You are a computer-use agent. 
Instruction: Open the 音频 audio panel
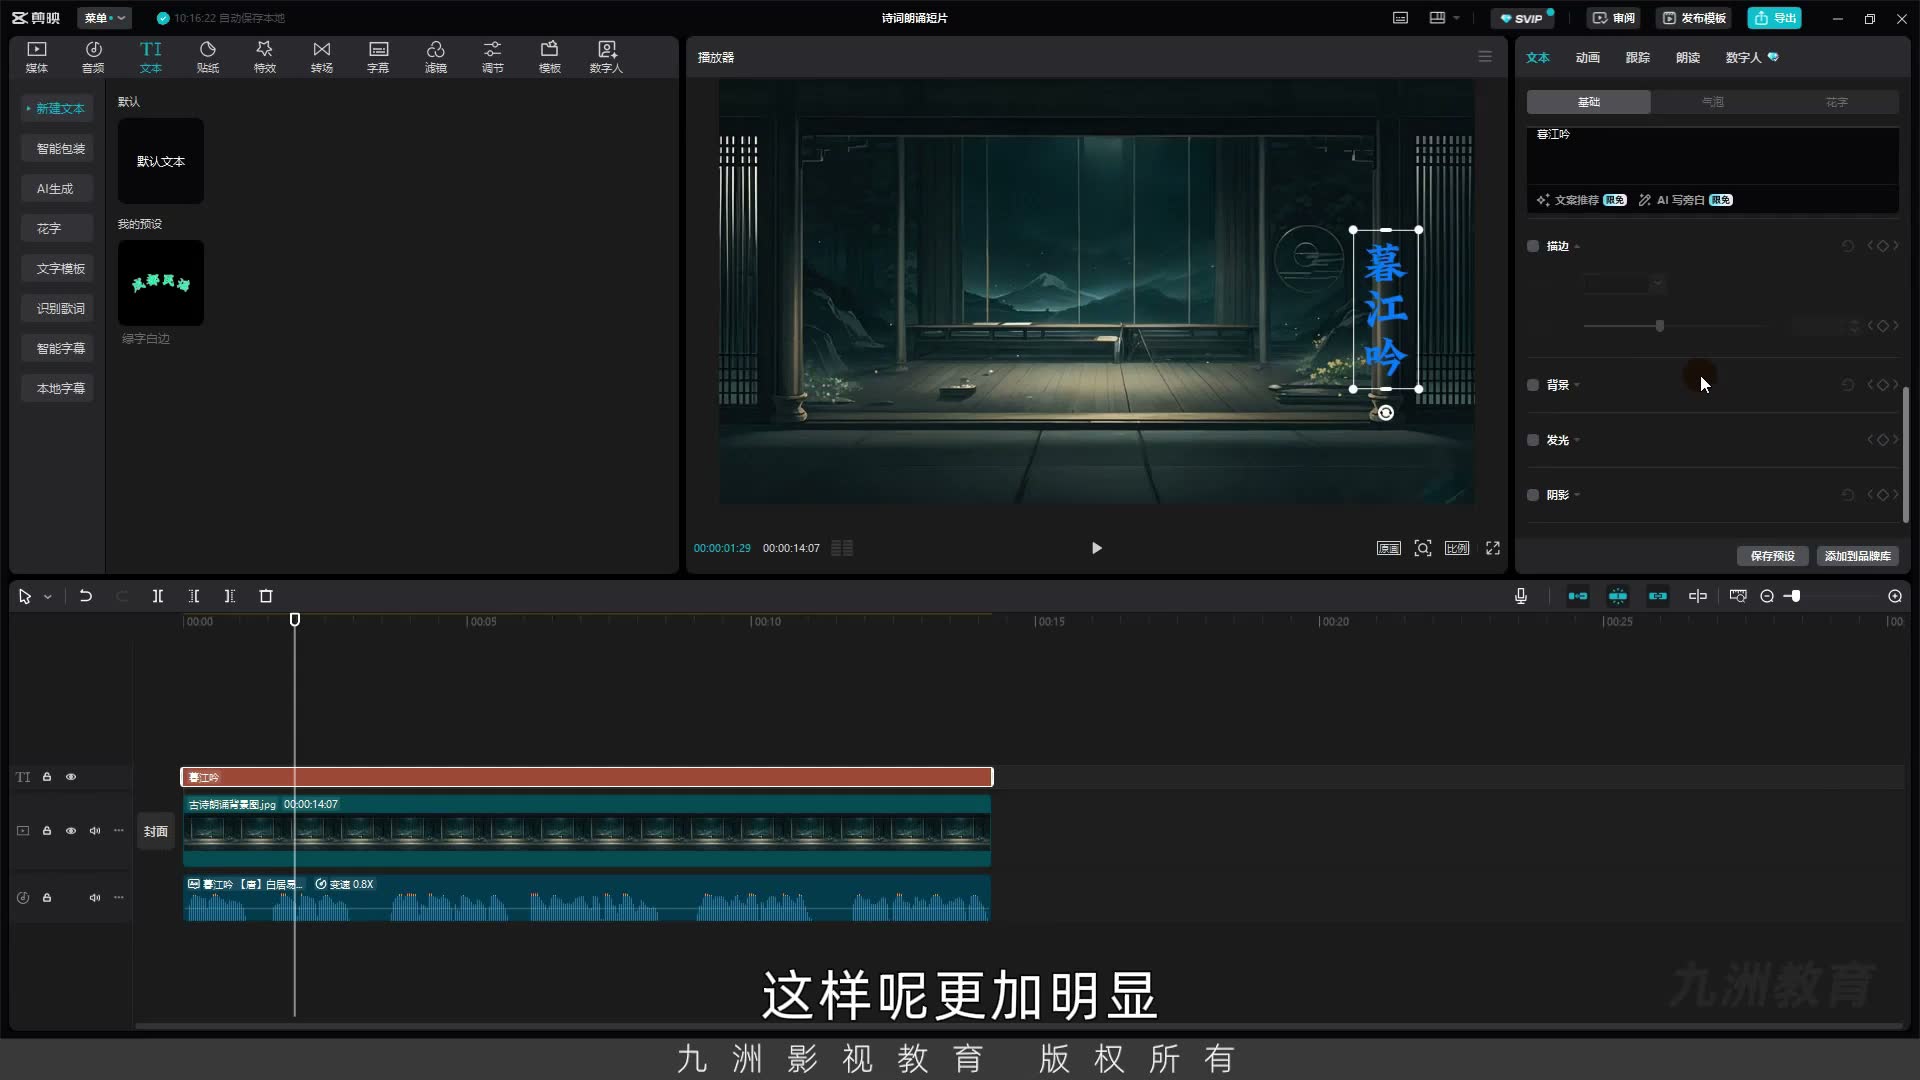(x=93, y=57)
